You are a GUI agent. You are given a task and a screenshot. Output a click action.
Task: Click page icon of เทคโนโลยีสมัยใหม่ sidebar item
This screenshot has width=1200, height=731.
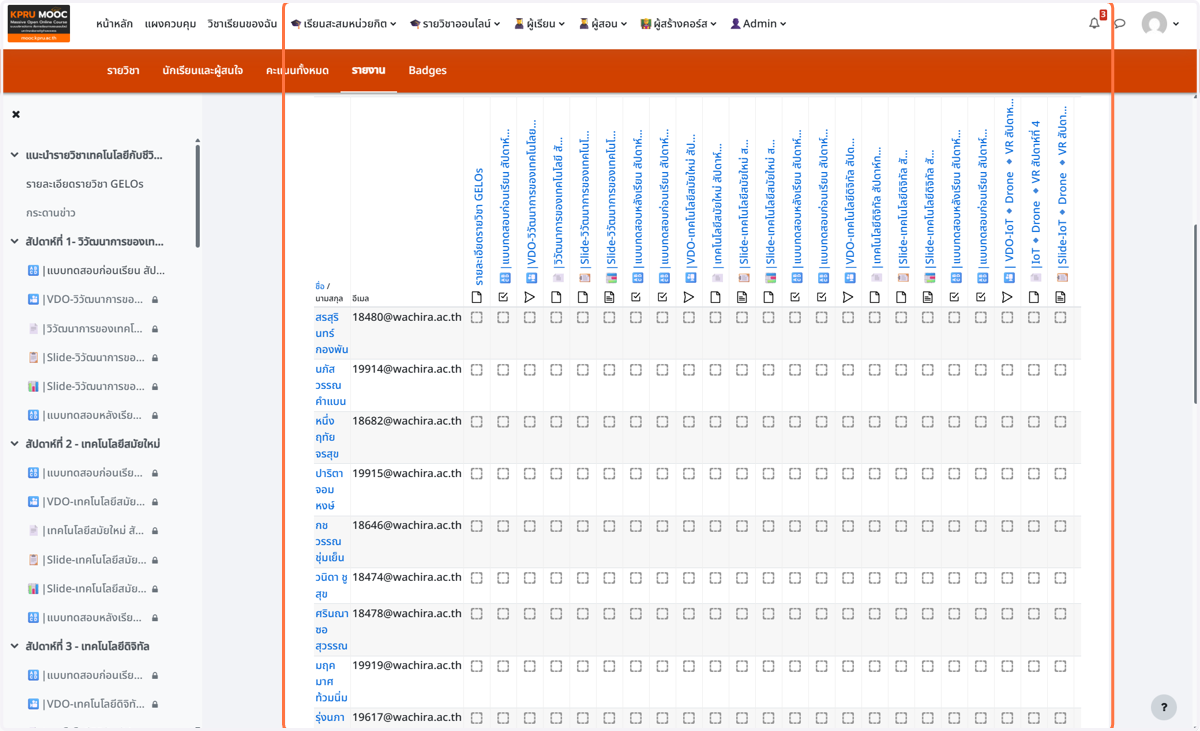(33, 531)
